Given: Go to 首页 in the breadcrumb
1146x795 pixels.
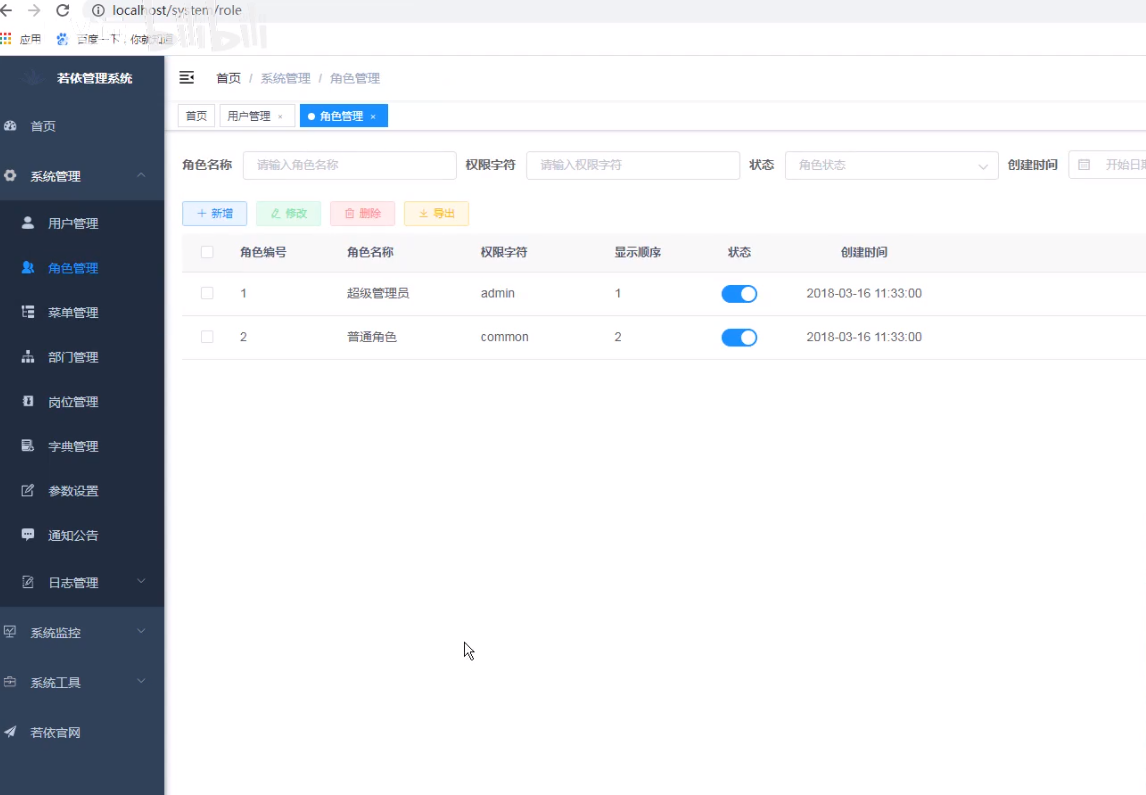Looking at the screenshot, I should [228, 78].
